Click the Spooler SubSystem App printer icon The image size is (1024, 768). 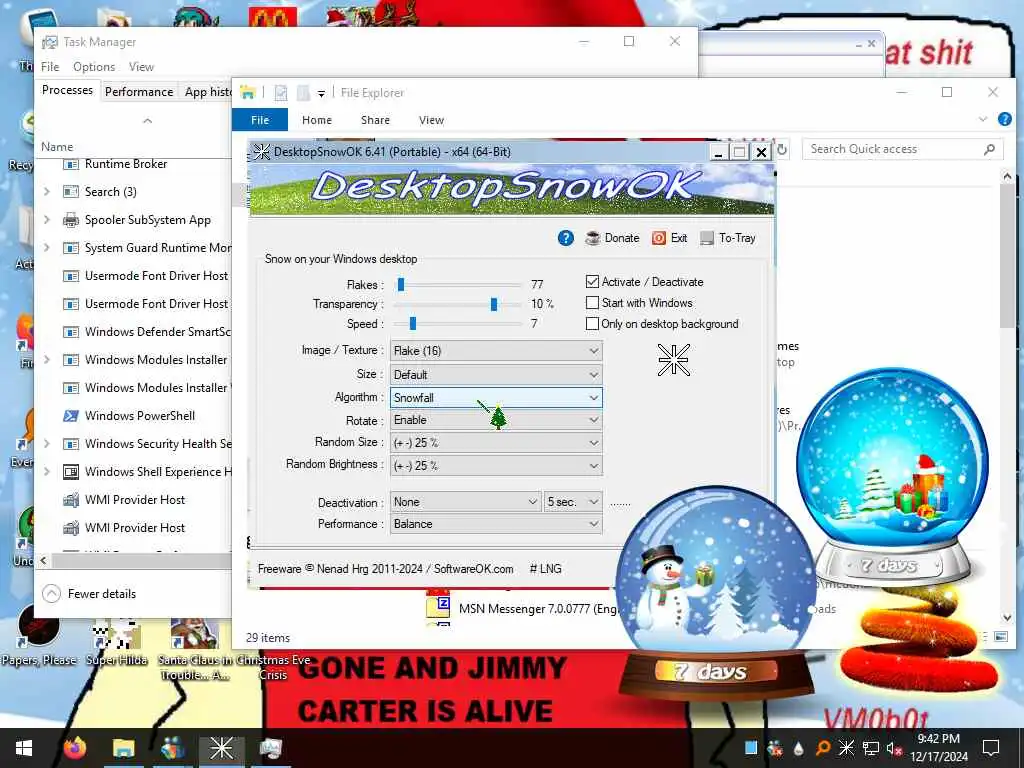coord(71,220)
